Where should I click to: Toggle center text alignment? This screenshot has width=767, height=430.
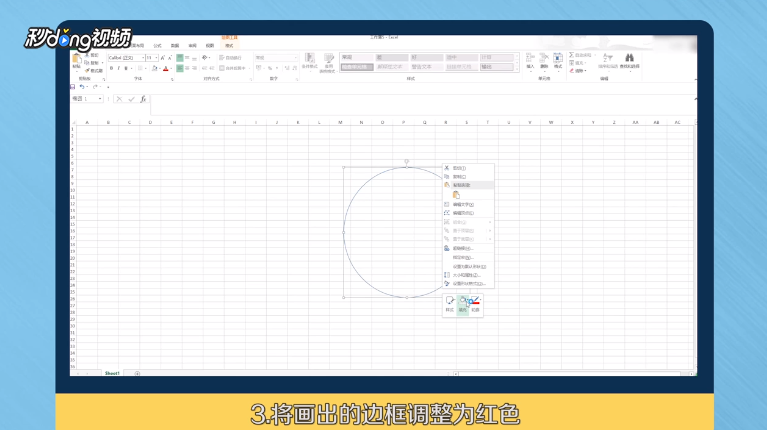point(187,68)
